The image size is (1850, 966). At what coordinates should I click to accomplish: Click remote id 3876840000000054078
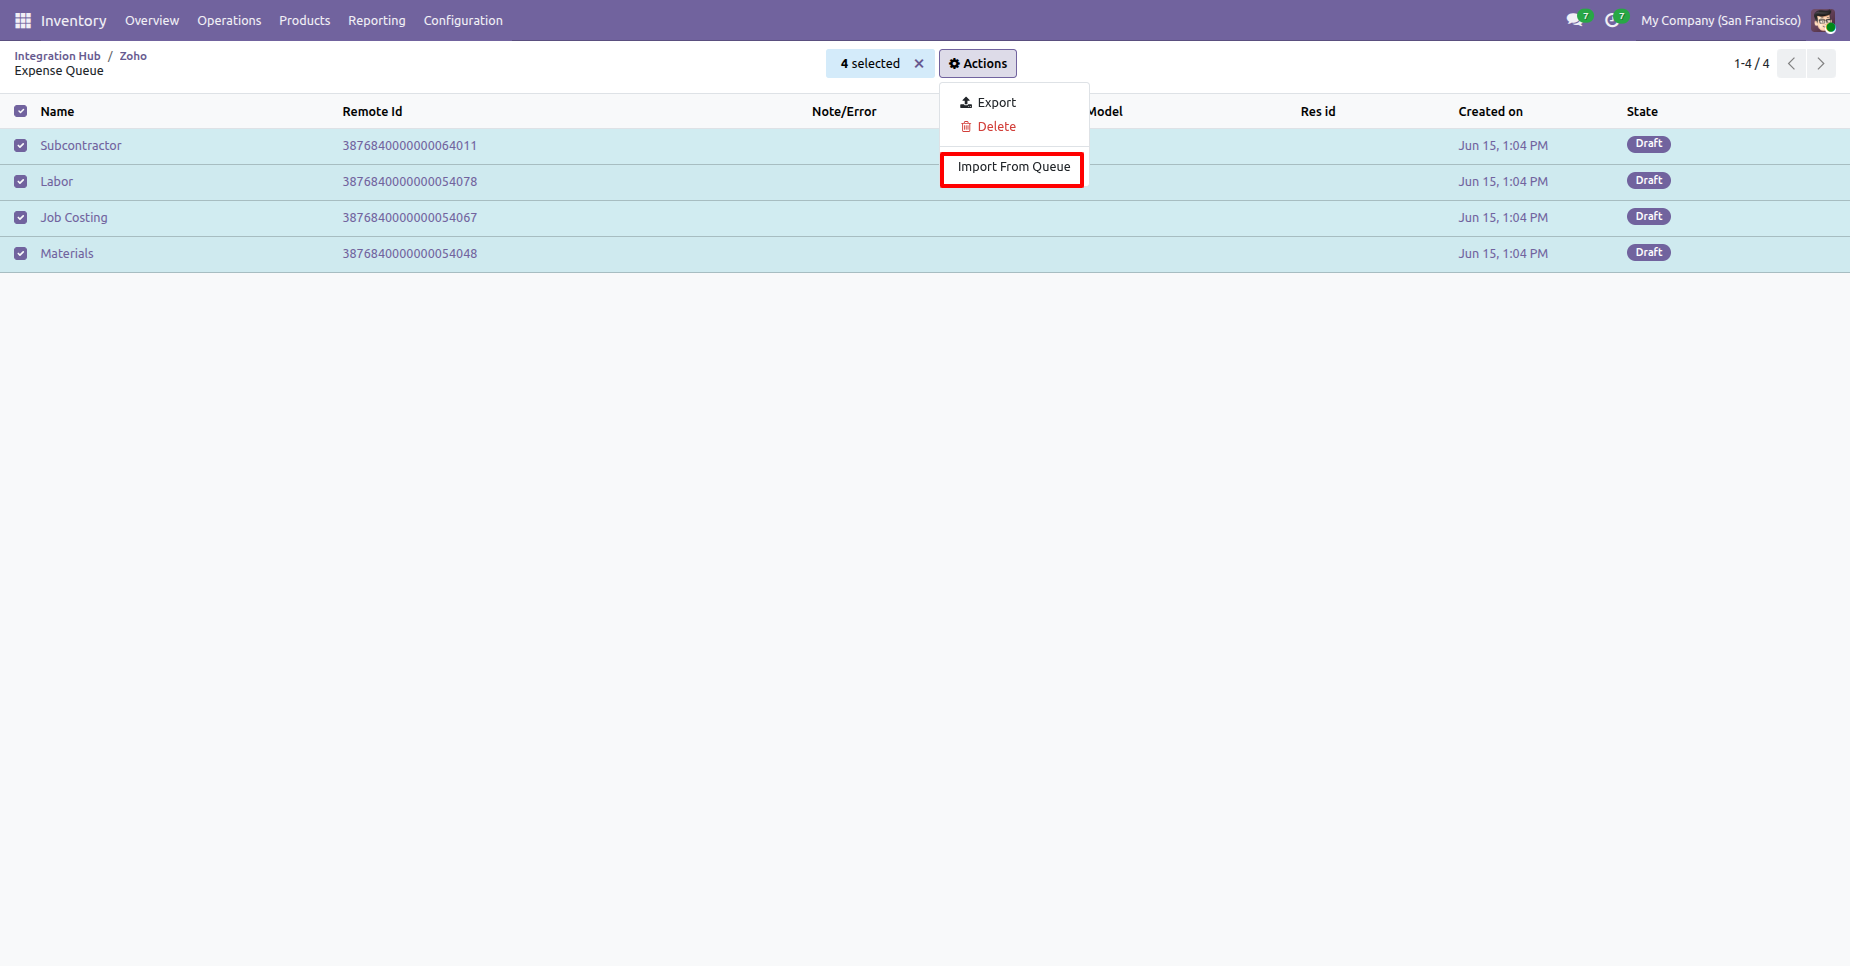[x=410, y=182]
